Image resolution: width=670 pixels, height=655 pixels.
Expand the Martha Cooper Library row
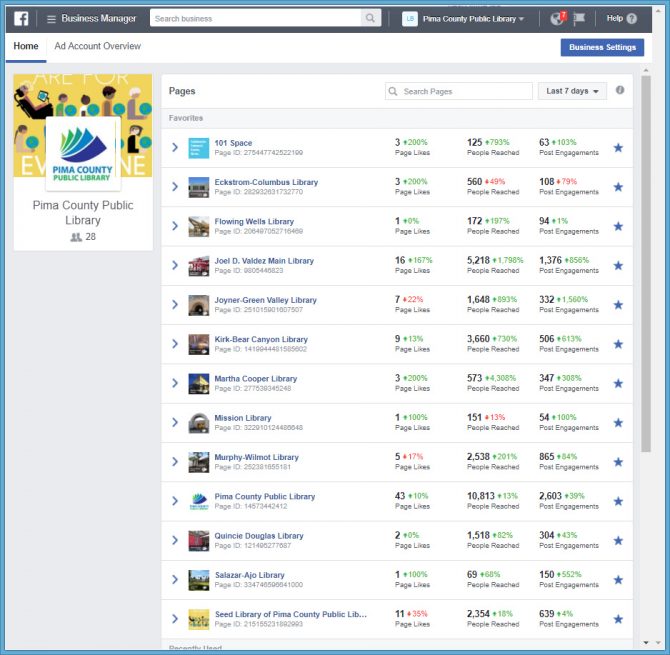click(x=175, y=383)
